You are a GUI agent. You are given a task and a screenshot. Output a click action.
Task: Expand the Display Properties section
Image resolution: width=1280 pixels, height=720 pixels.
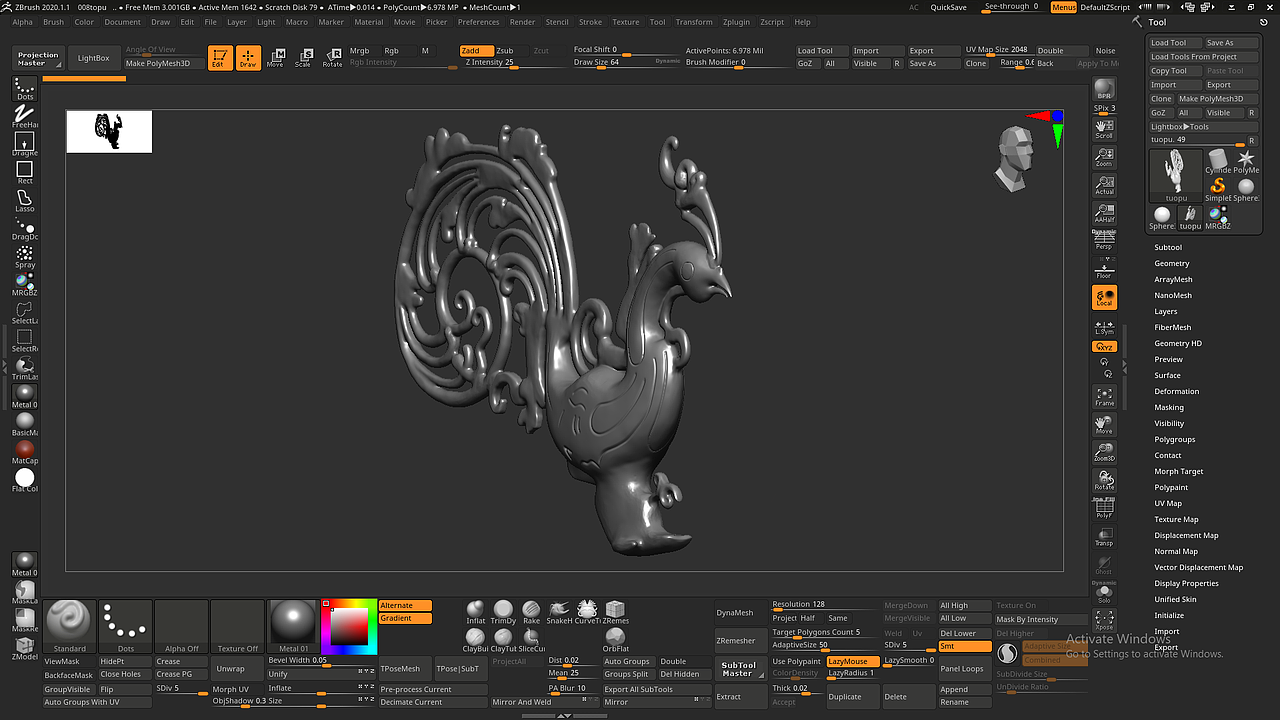tap(1187, 583)
